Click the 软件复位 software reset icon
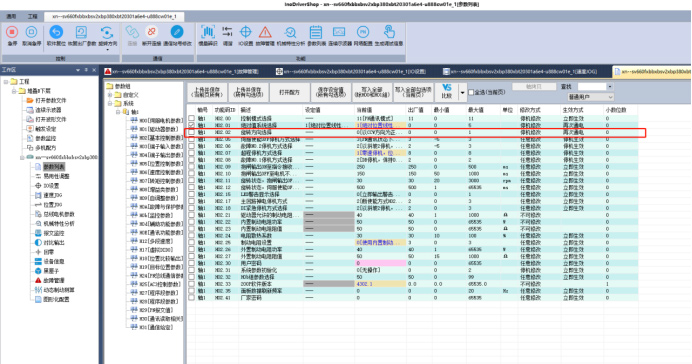This screenshot has width=692, height=364. pos(56,35)
